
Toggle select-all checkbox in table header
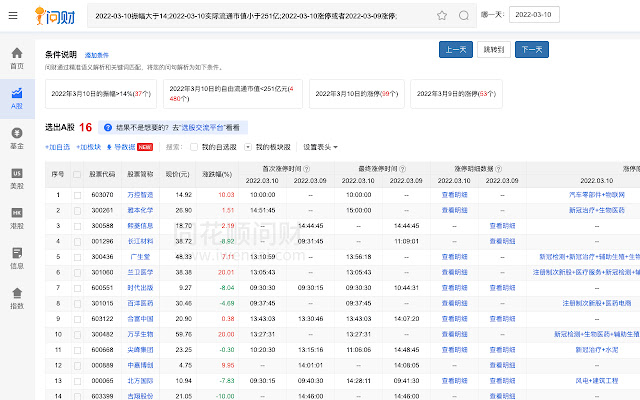(x=77, y=175)
